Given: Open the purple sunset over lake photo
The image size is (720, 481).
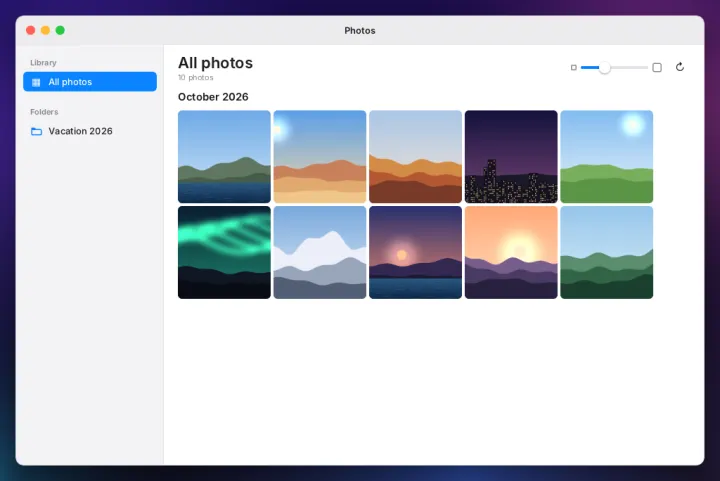Looking at the screenshot, I should tap(416, 252).
